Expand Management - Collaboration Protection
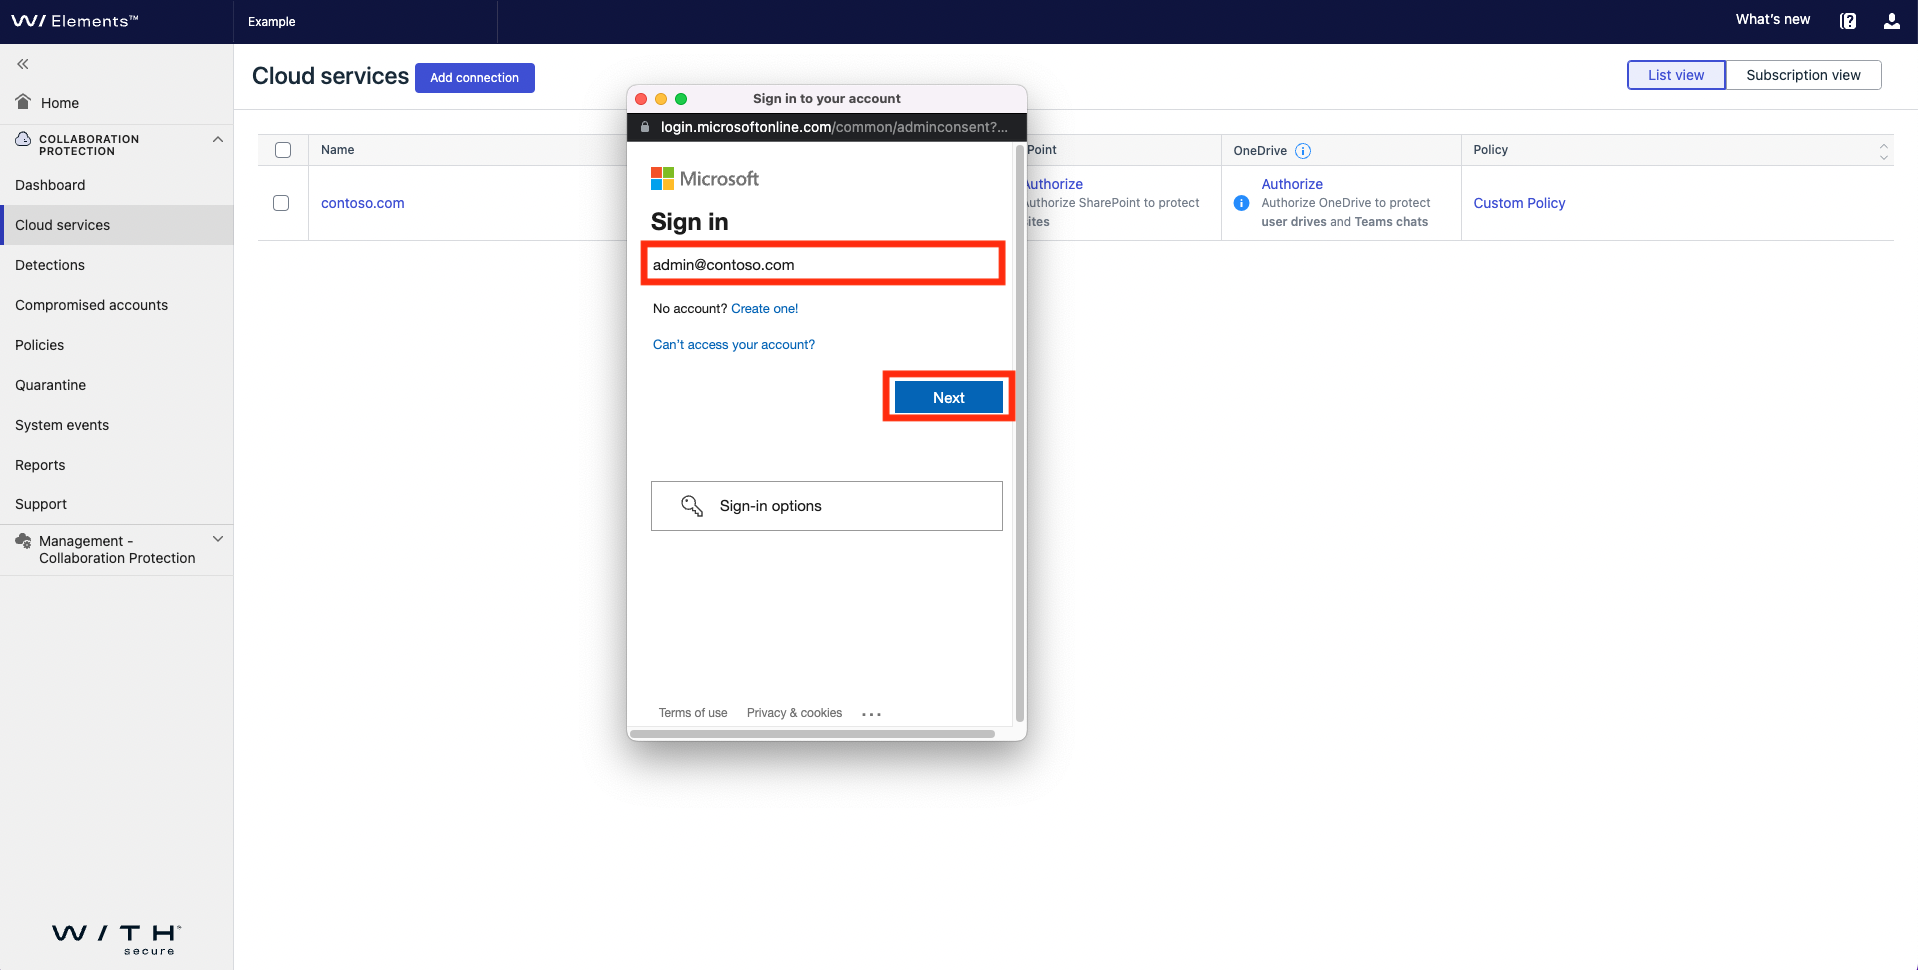 tap(218, 538)
